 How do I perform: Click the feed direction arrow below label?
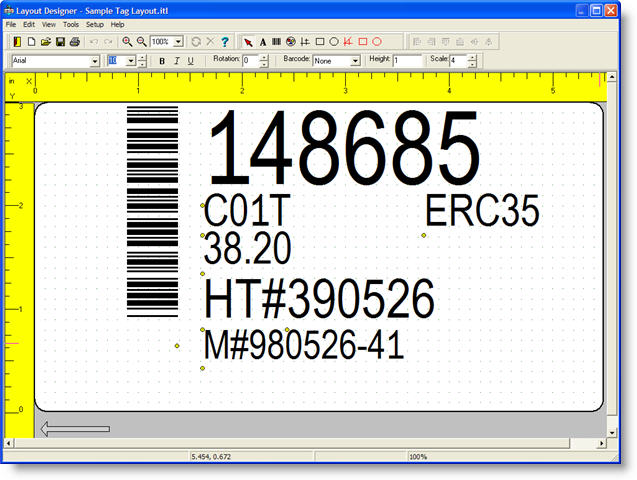pyautogui.click(x=75, y=429)
